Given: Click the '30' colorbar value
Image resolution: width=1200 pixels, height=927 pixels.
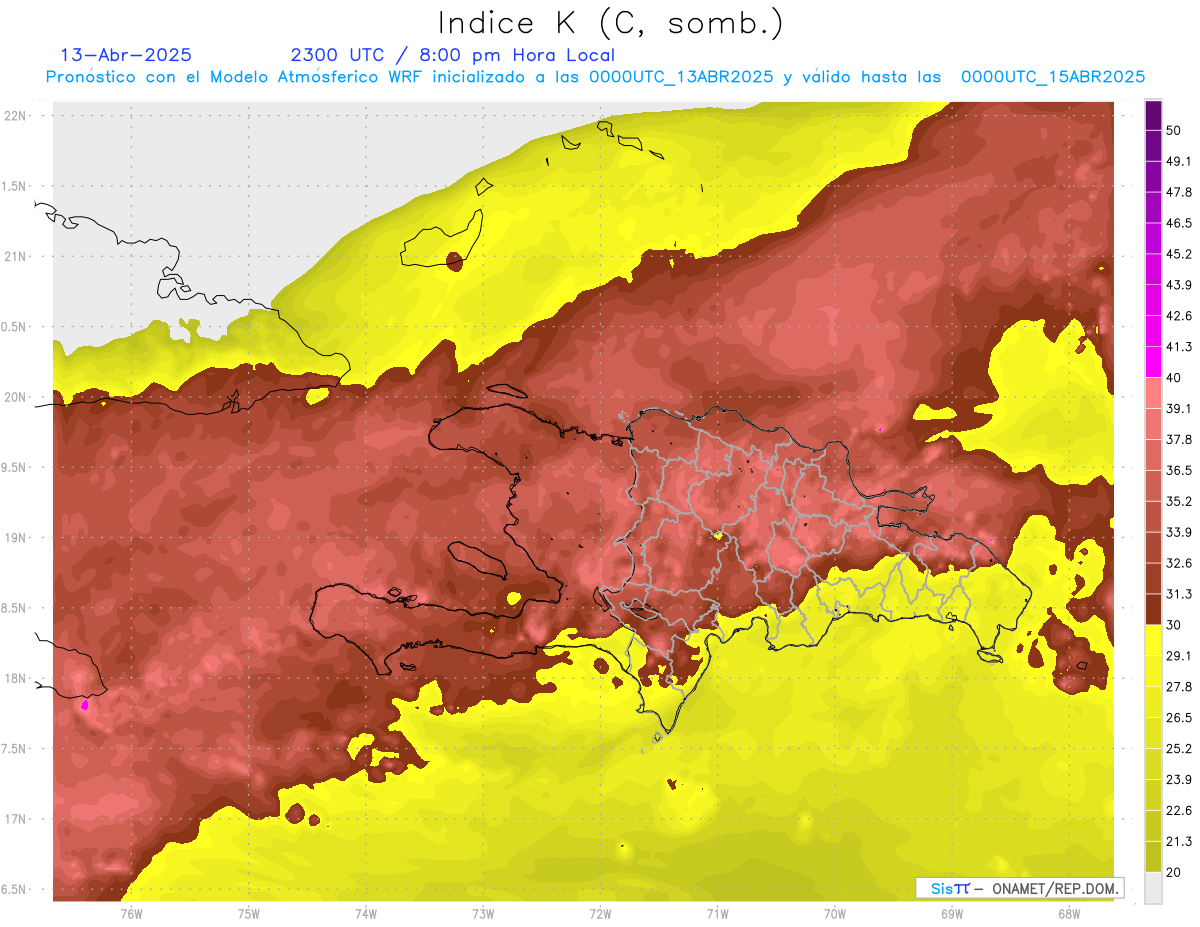Looking at the screenshot, I should pyautogui.click(x=1174, y=625).
